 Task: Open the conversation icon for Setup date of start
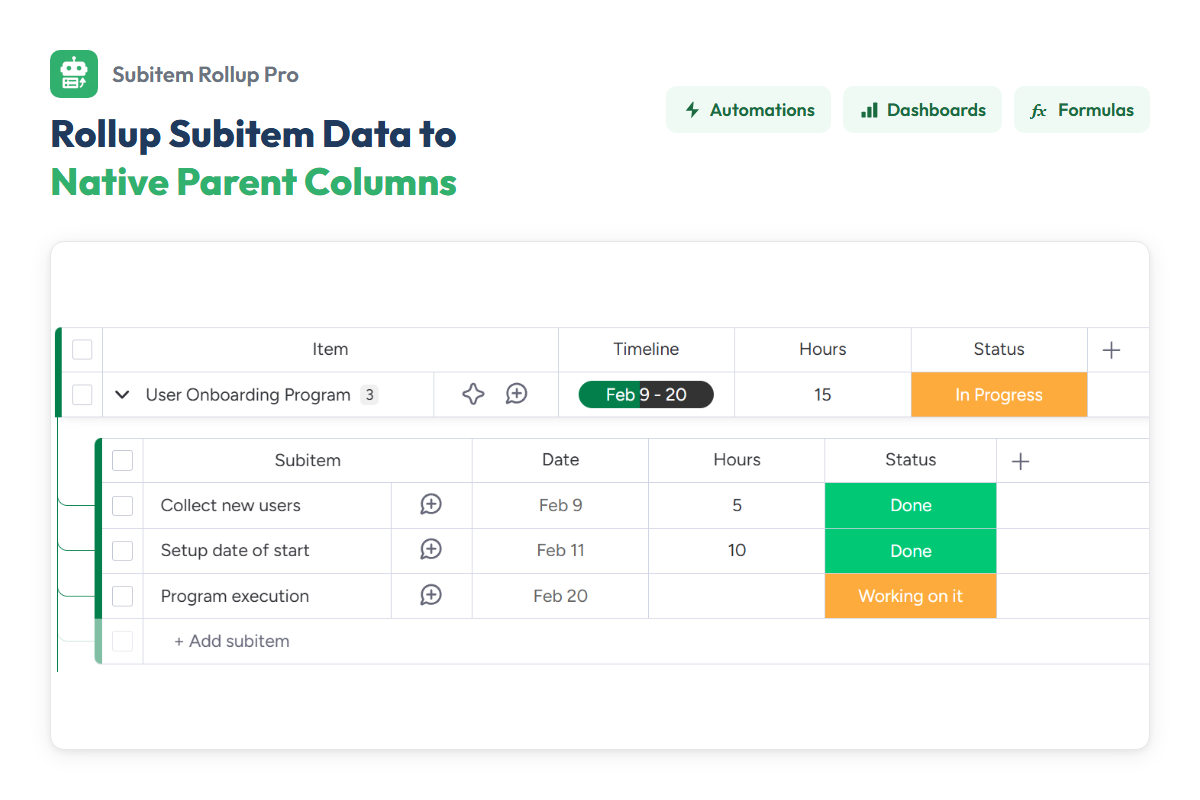(x=431, y=550)
